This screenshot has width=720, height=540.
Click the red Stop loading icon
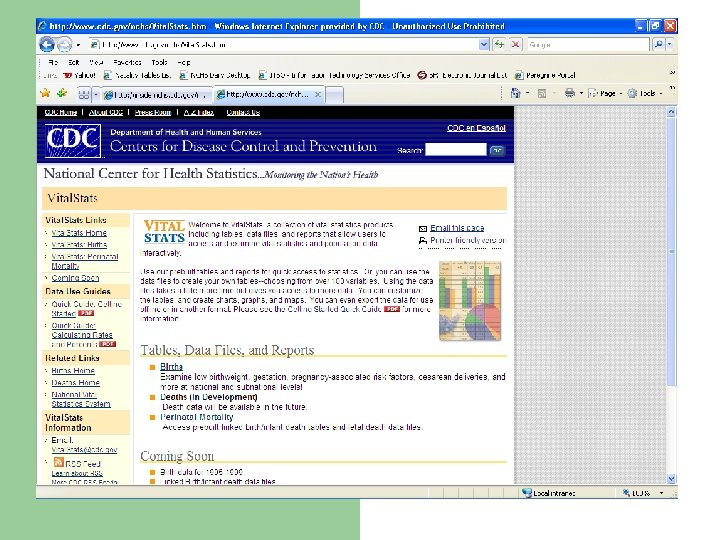pyautogui.click(x=516, y=45)
